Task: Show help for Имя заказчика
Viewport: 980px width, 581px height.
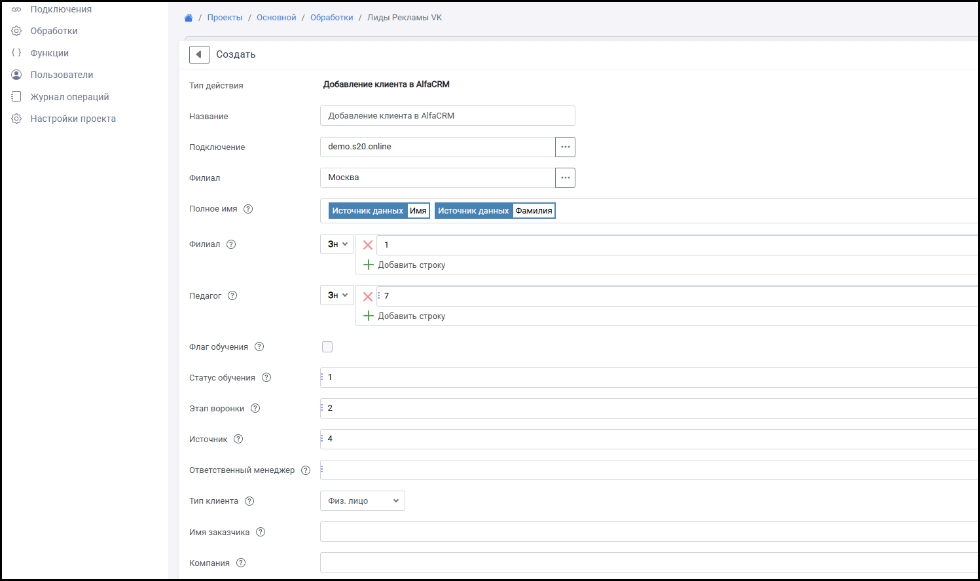Action: (x=261, y=532)
